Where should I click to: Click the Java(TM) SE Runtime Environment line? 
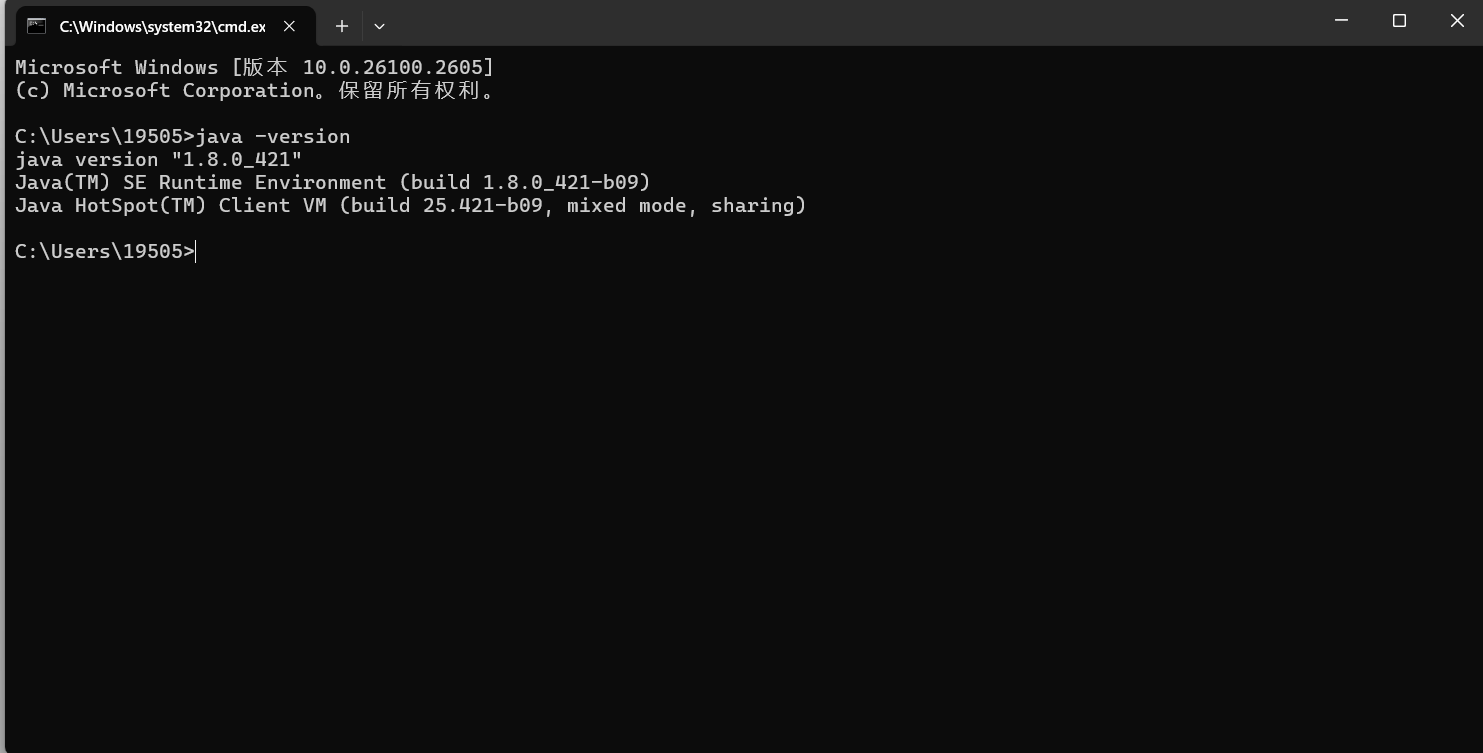[332, 182]
